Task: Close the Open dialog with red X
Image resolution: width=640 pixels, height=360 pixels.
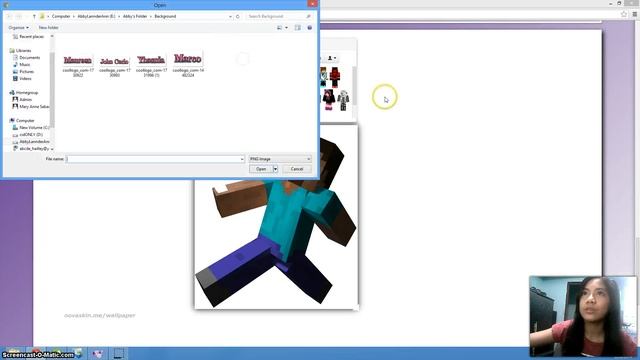Action: pyautogui.click(x=312, y=4)
